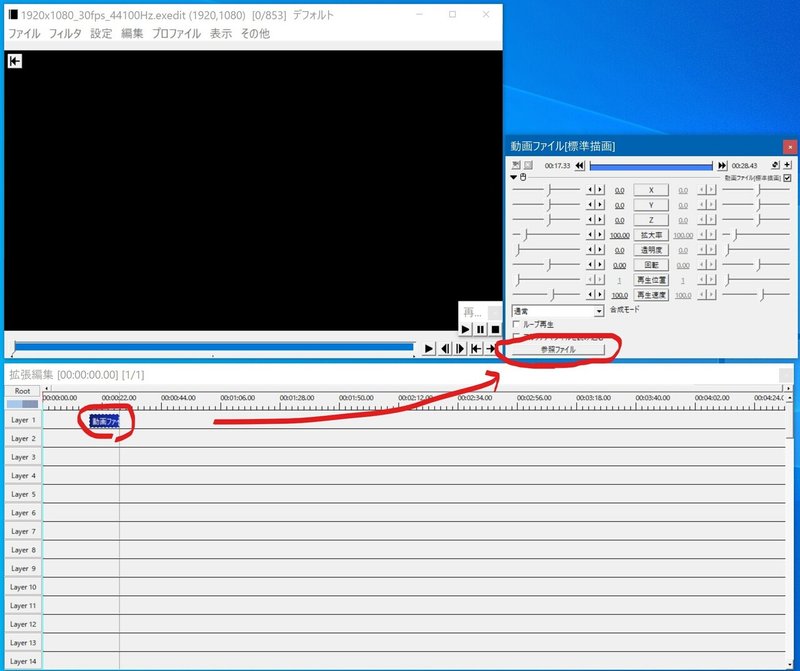Toggle visibility of Layer 1
The image size is (800, 671).
point(23,420)
